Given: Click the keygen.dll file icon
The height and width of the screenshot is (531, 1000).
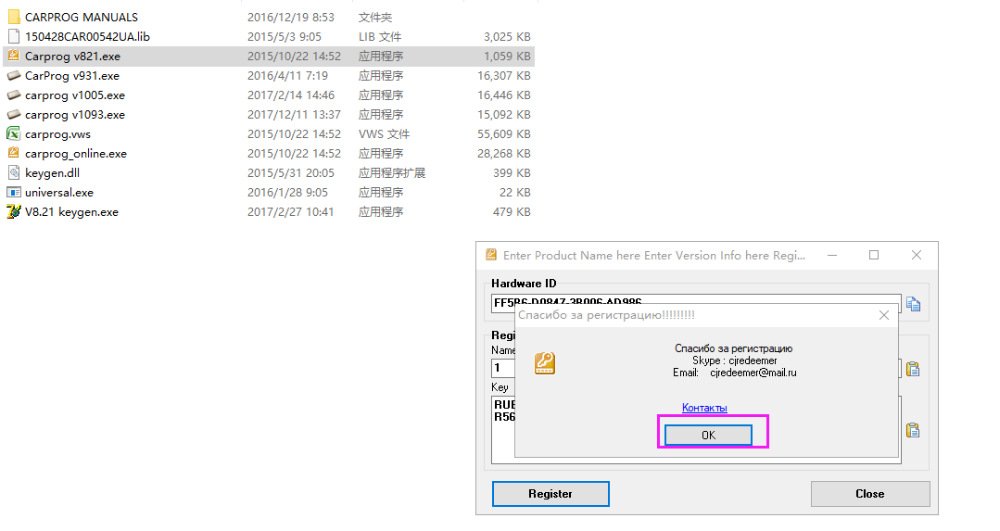Looking at the screenshot, I should coord(13,173).
